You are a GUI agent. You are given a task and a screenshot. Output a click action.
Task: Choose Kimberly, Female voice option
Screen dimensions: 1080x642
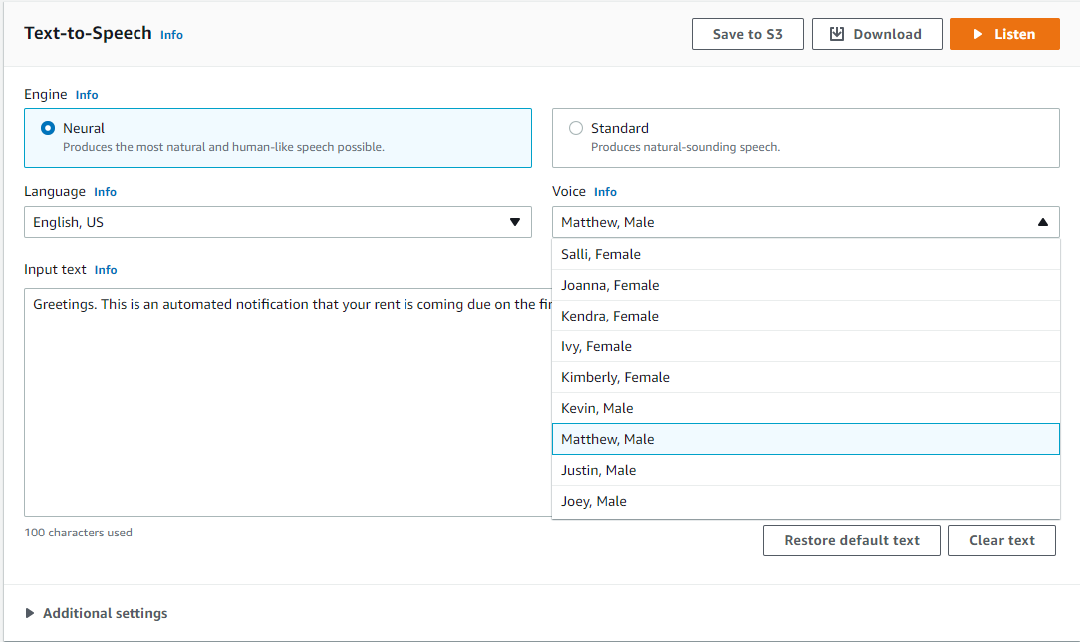pos(805,377)
